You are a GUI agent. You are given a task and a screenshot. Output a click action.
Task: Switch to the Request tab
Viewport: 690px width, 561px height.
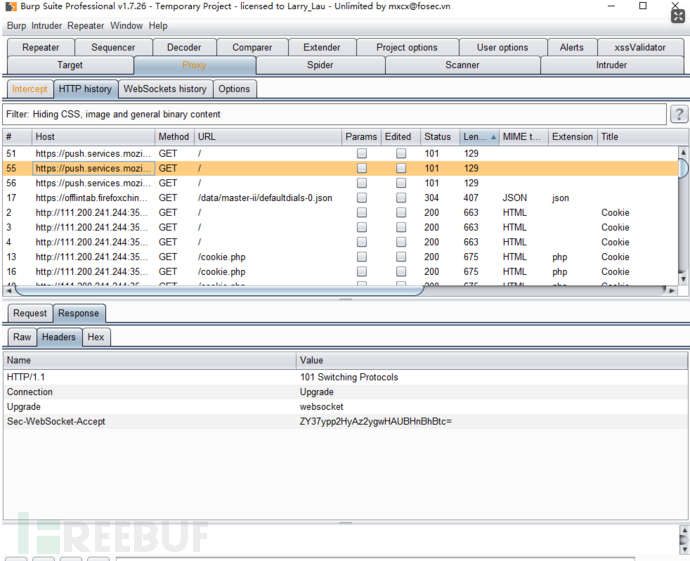tap(30, 314)
